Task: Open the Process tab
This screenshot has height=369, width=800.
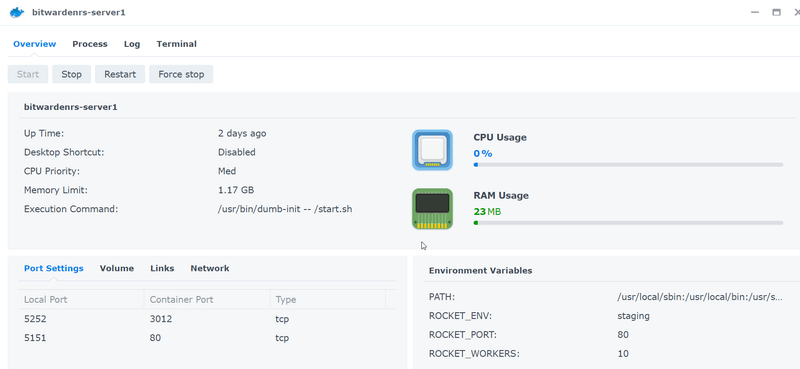Action: tap(90, 44)
